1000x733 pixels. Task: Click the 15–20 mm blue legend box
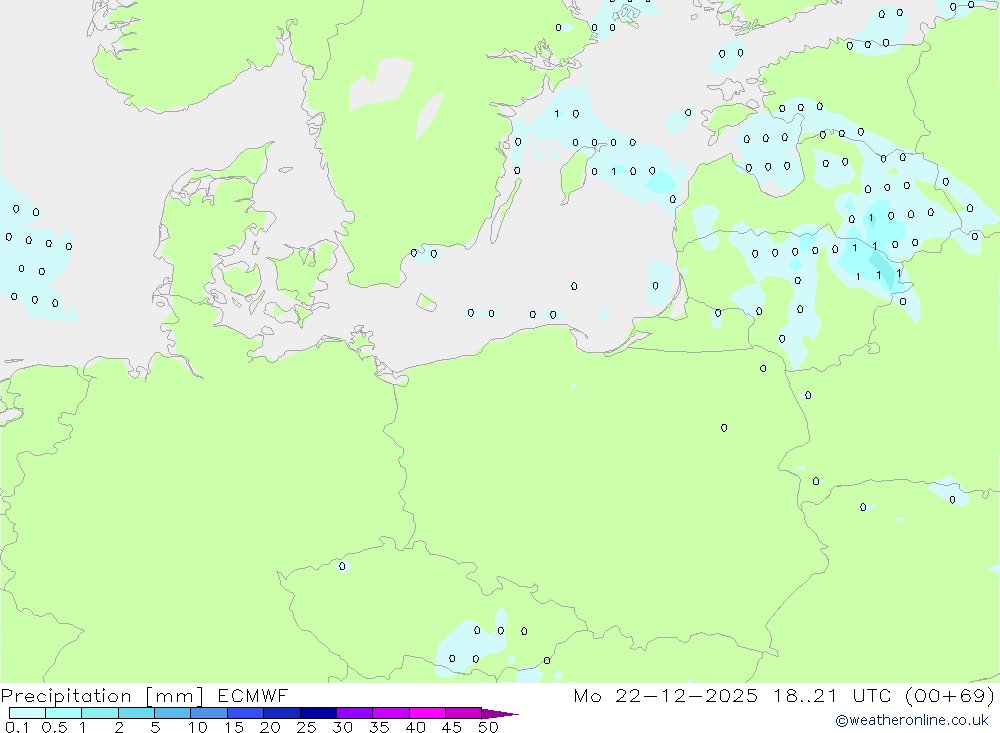246,713
